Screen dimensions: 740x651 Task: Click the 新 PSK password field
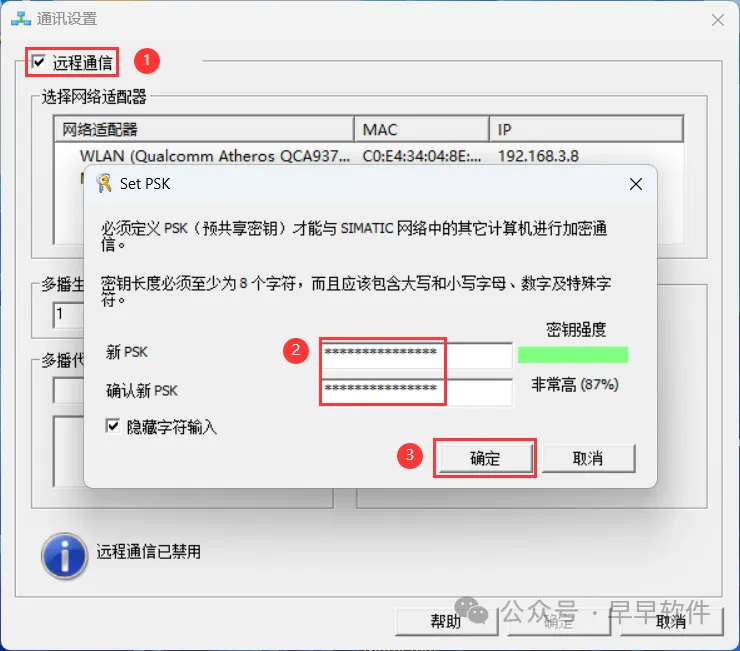pos(417,355)
